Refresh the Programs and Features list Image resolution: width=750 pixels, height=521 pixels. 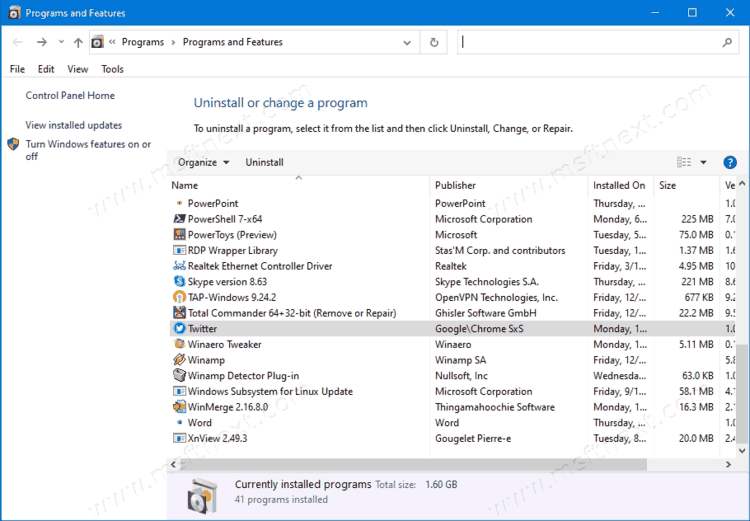click(x=434, y=42)
